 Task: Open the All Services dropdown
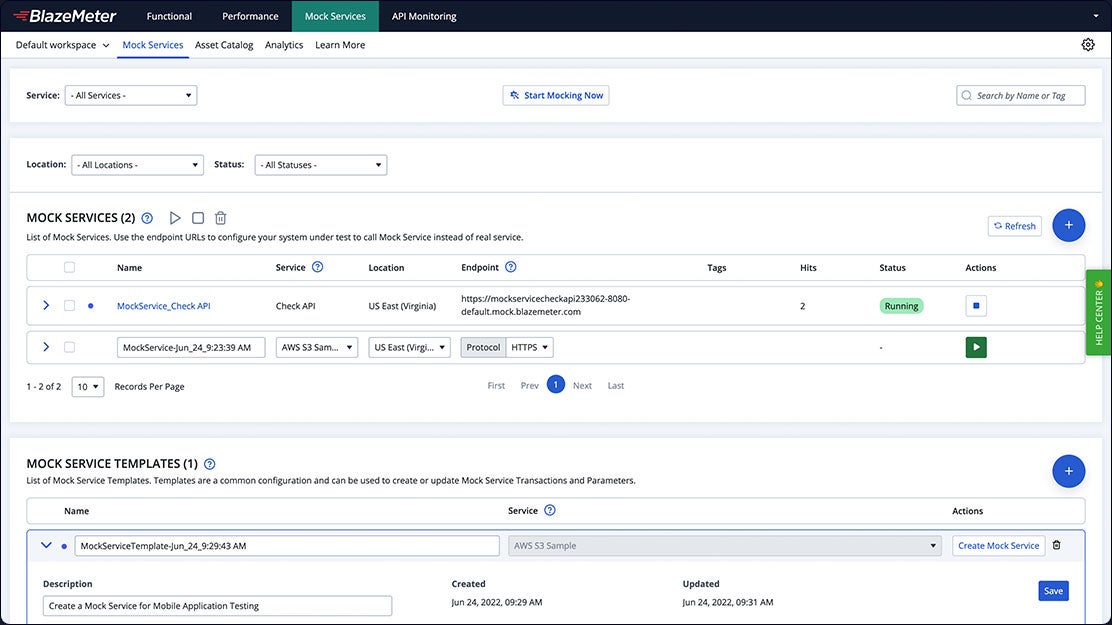click(x=130, y=95)
